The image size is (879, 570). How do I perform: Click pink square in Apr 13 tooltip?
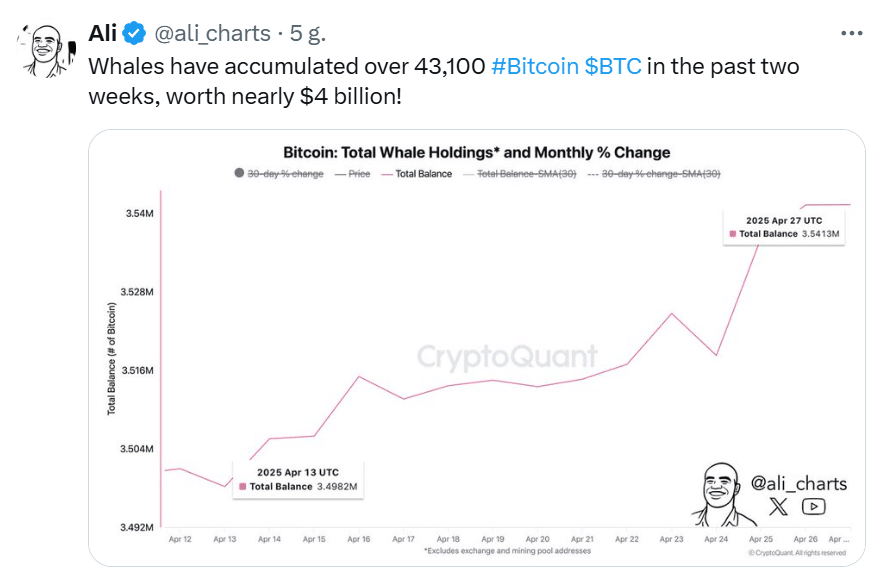click(x=243, y=487)
